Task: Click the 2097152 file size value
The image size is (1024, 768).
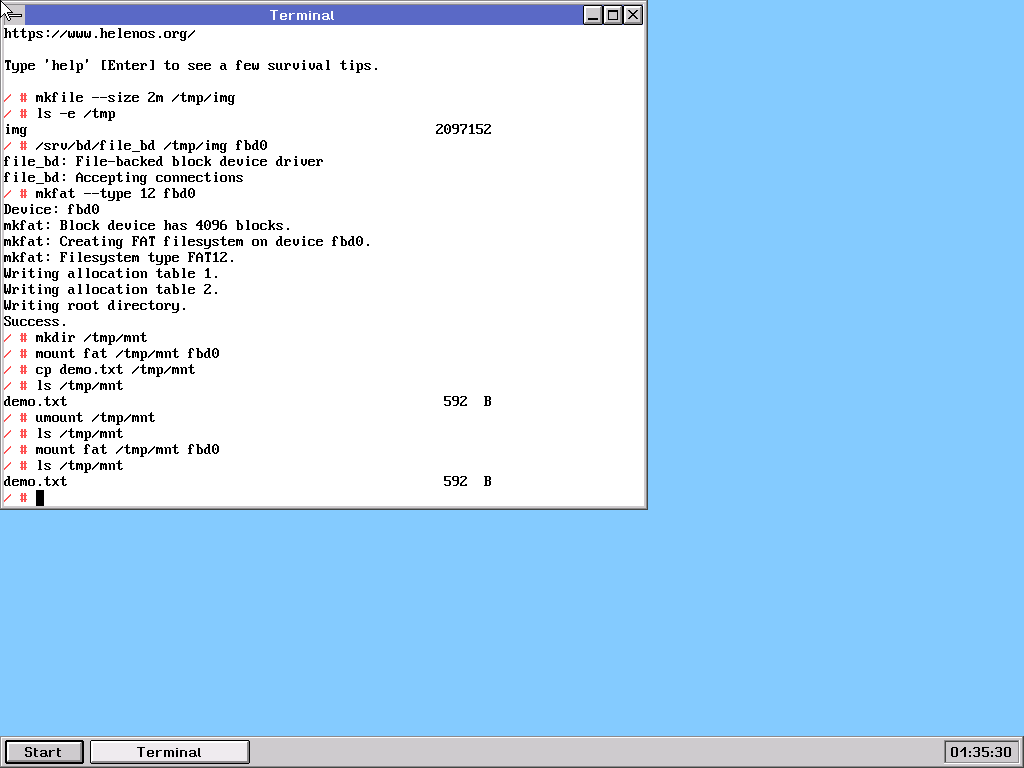Action: [463, 130]
